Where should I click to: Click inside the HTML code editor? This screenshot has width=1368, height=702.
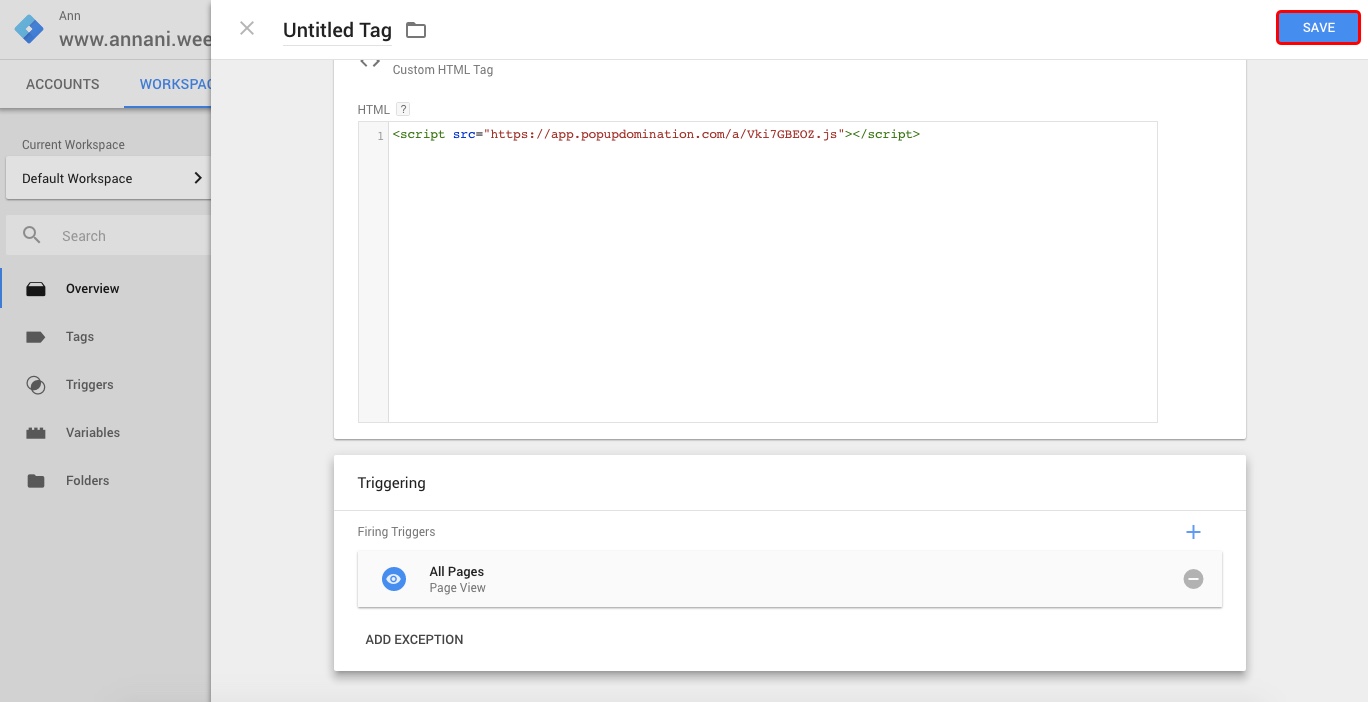[x=772, y=272]
